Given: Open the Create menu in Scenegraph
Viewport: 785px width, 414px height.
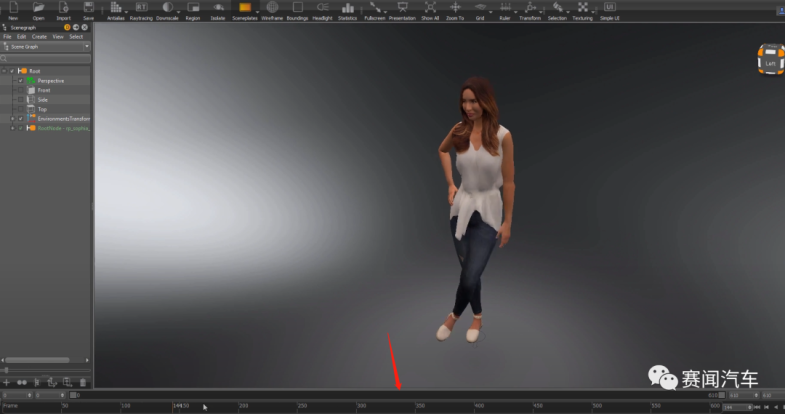Looking at the screenshot, I should 39,37.
